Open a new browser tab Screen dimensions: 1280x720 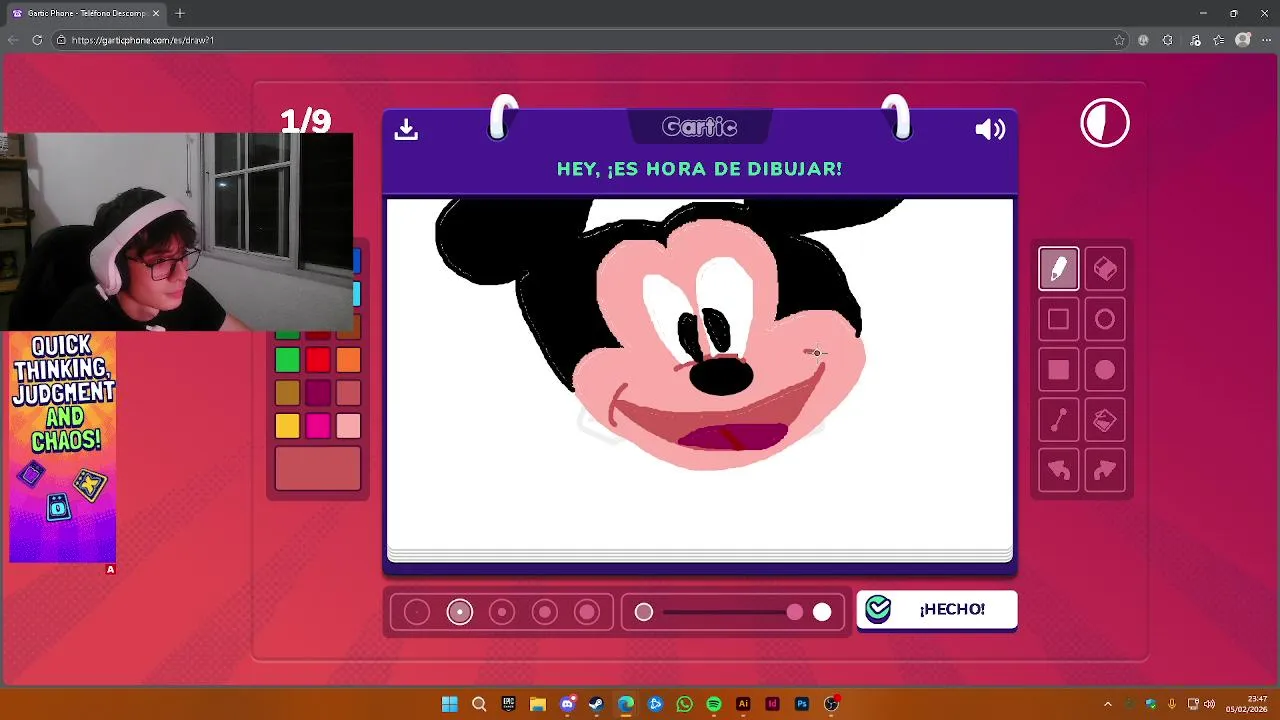180,13
